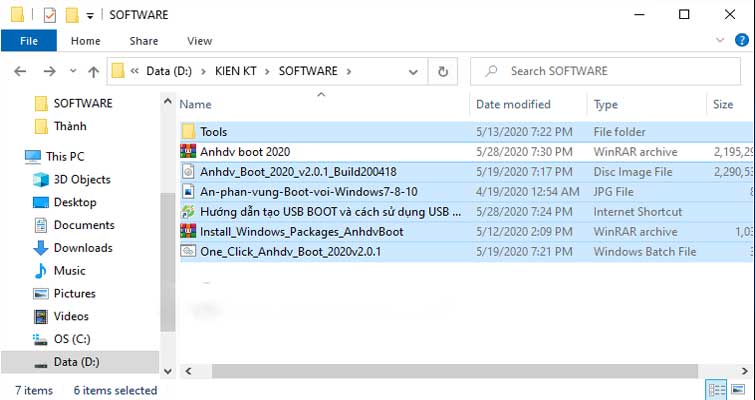Viewport: 755px width, 400px height.
Task: Open Desktop in navigation pane
Action: pyautogui.click(x=75, y=202)
